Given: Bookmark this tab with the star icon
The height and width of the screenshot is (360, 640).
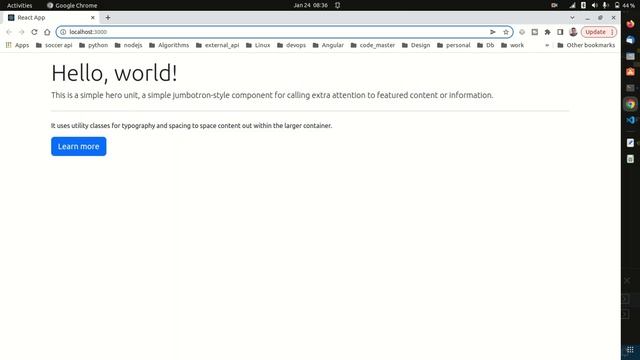Looking at the screenshot, I should 506,32.
